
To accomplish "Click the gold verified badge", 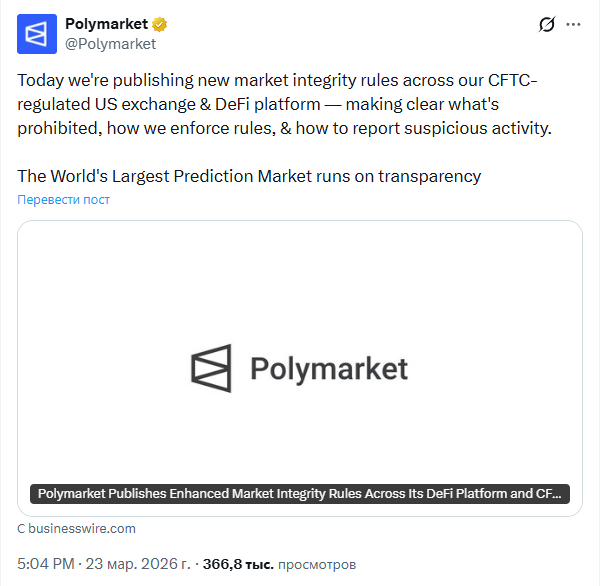I will pyautogui.click(x=159, y=24).
